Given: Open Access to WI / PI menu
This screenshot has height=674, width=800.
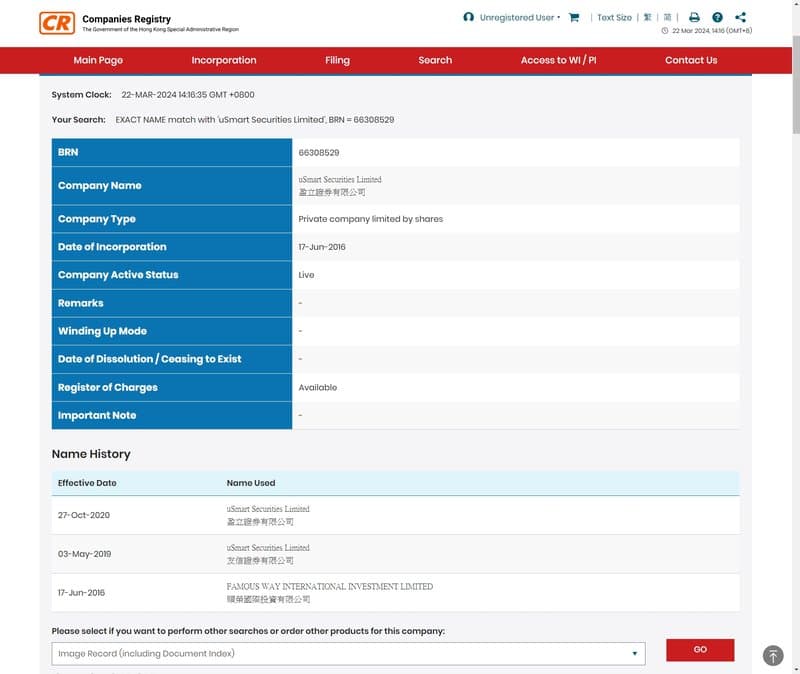Looking at the screenshot, I should (x=558, y=60).
